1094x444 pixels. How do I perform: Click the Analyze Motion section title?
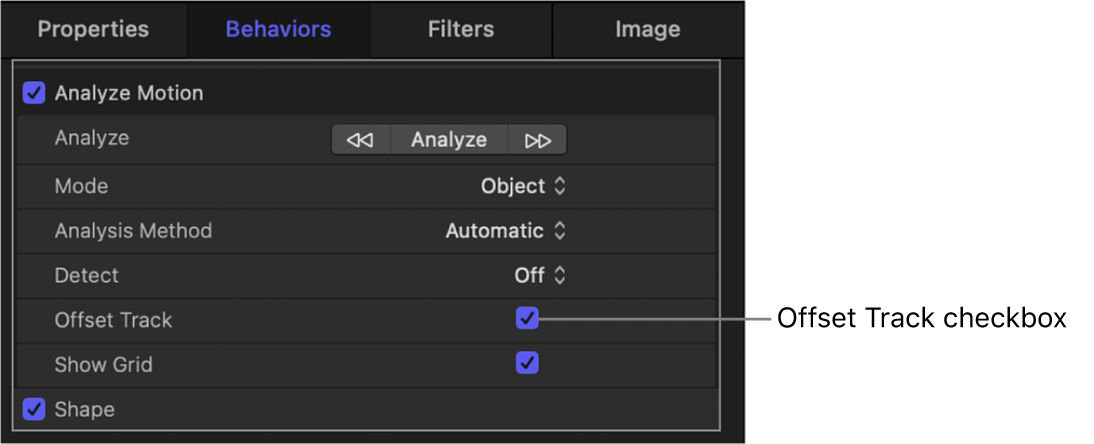pyautogui.click(x=129, y=93)
